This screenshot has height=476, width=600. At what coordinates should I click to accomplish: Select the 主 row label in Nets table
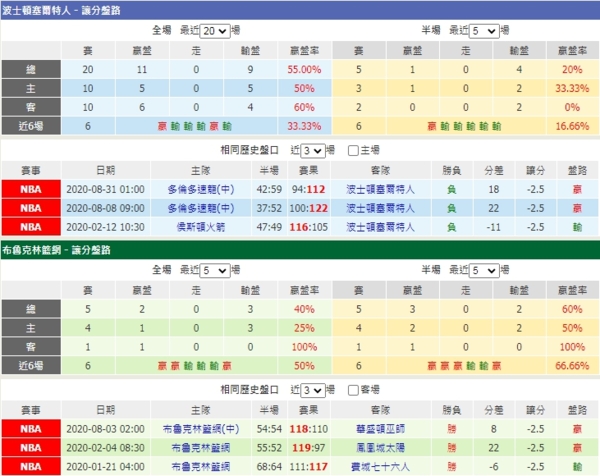point(31,328)
